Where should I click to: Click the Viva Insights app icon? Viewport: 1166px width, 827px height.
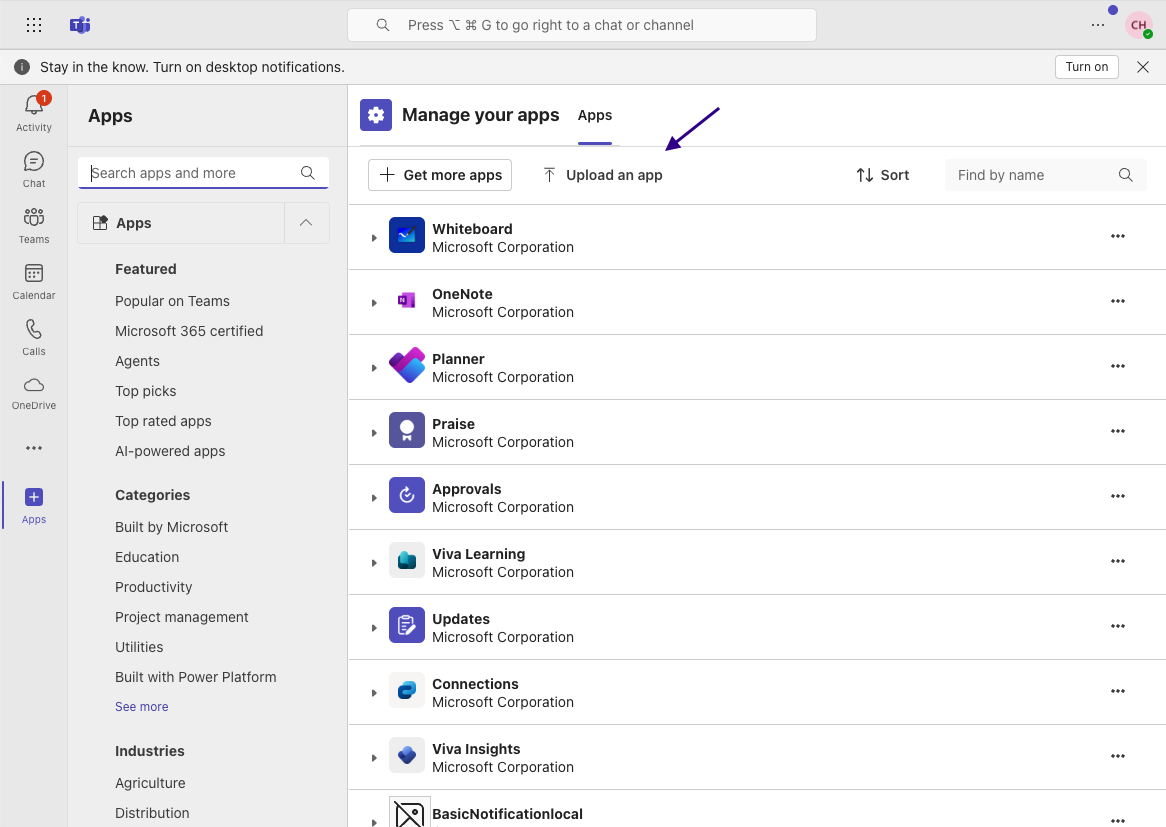pos(407,755)
